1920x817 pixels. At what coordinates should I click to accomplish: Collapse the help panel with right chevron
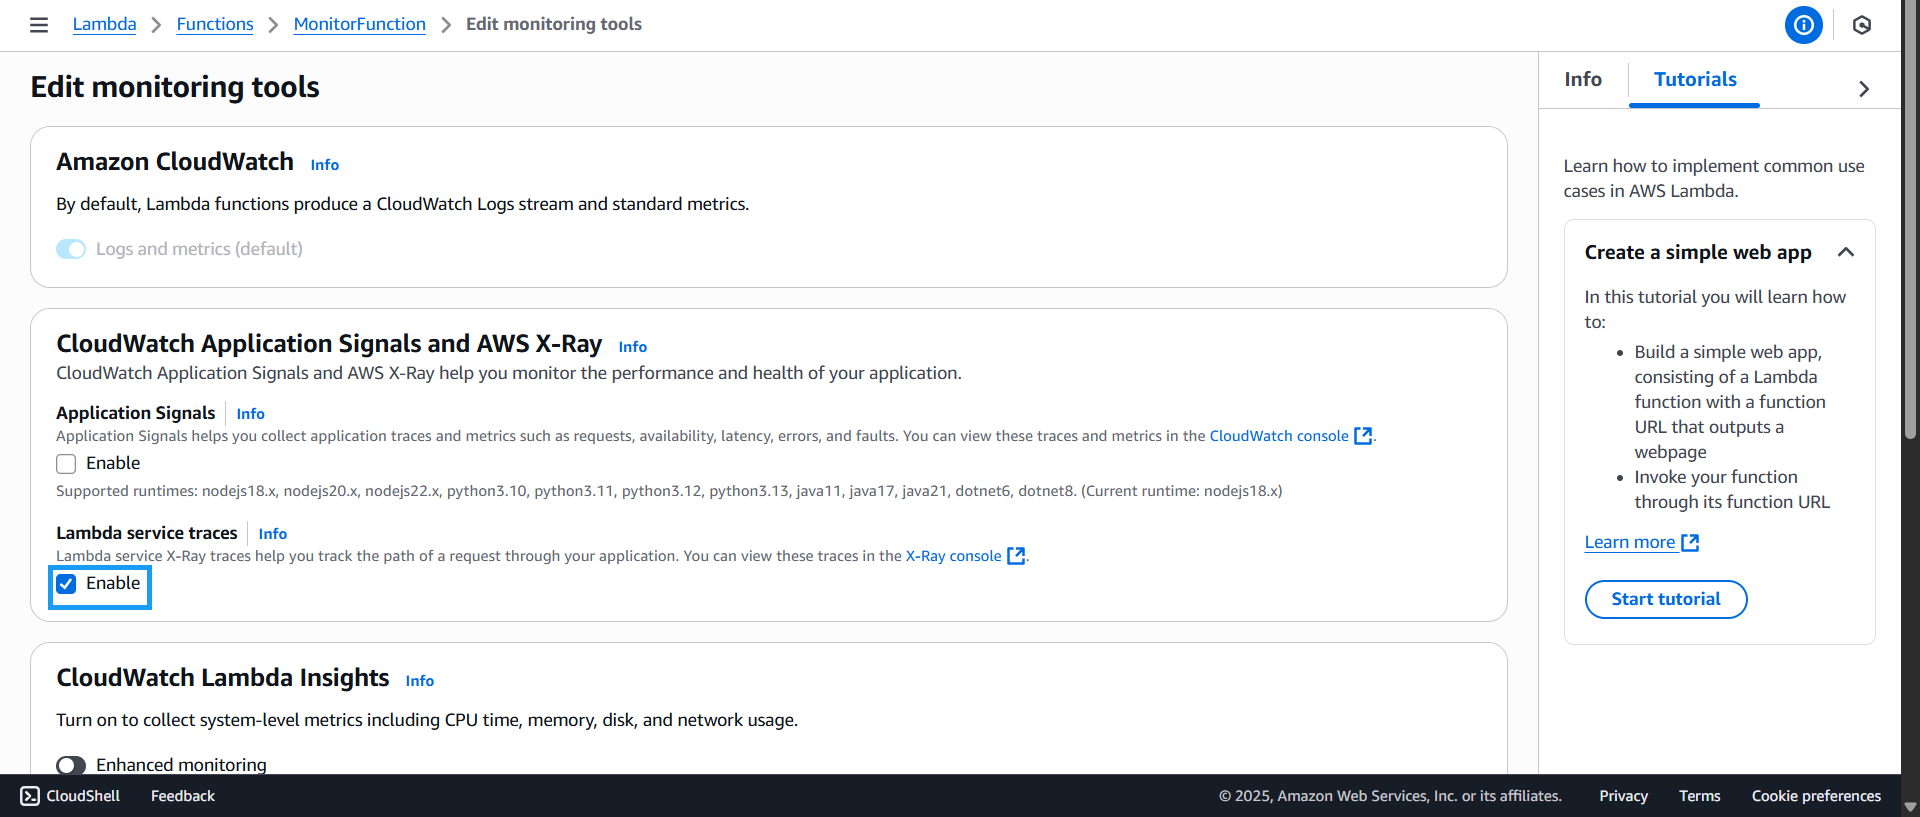pyautogui.click(x=1863, y=89)
